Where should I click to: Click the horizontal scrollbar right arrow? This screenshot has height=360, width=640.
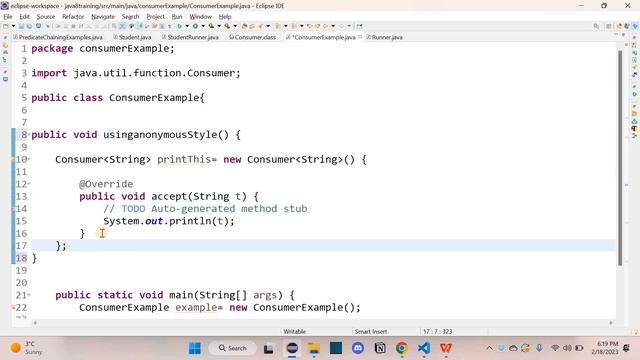point(611,323)
